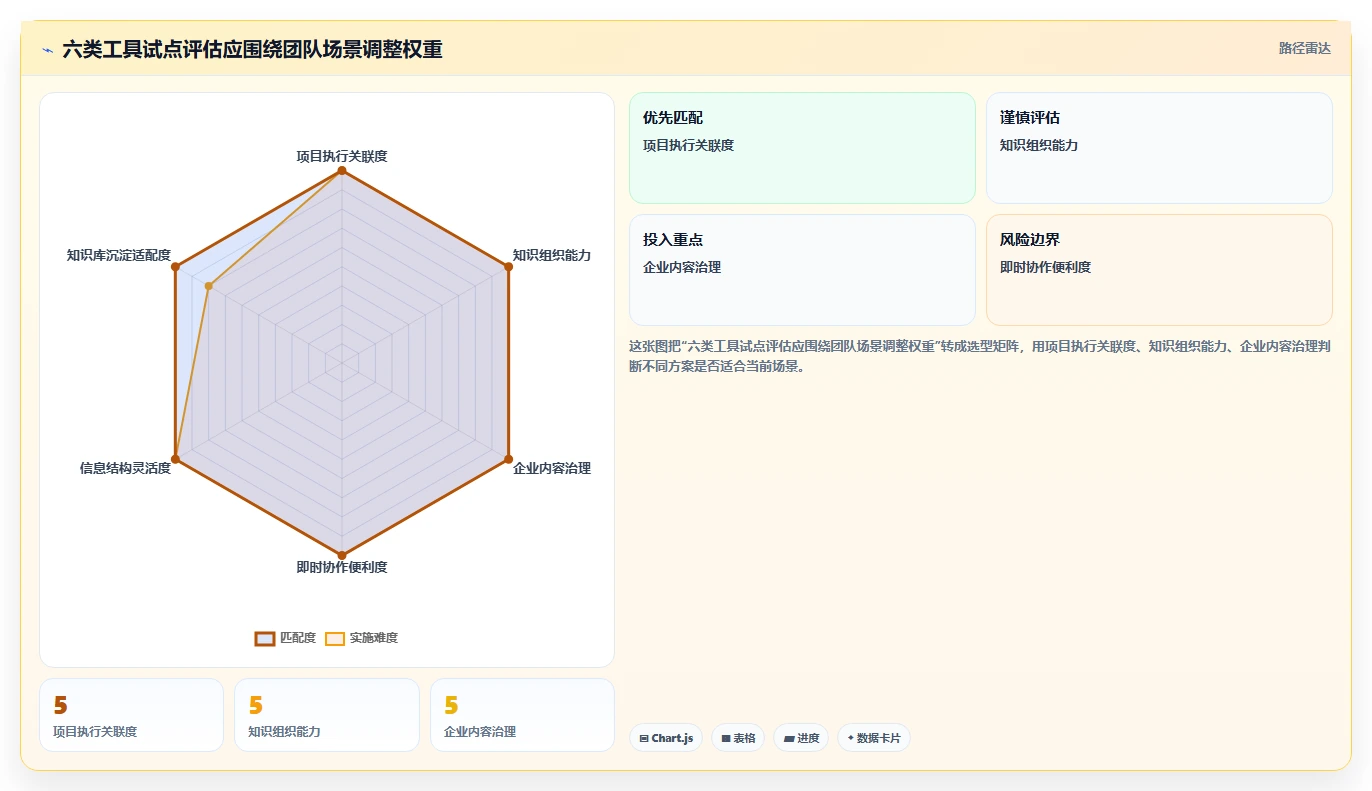Viewport: 1372px width, 791px height.
Task: Click the radar point at 信息结构灵活度 vertex
Action: 175,459
